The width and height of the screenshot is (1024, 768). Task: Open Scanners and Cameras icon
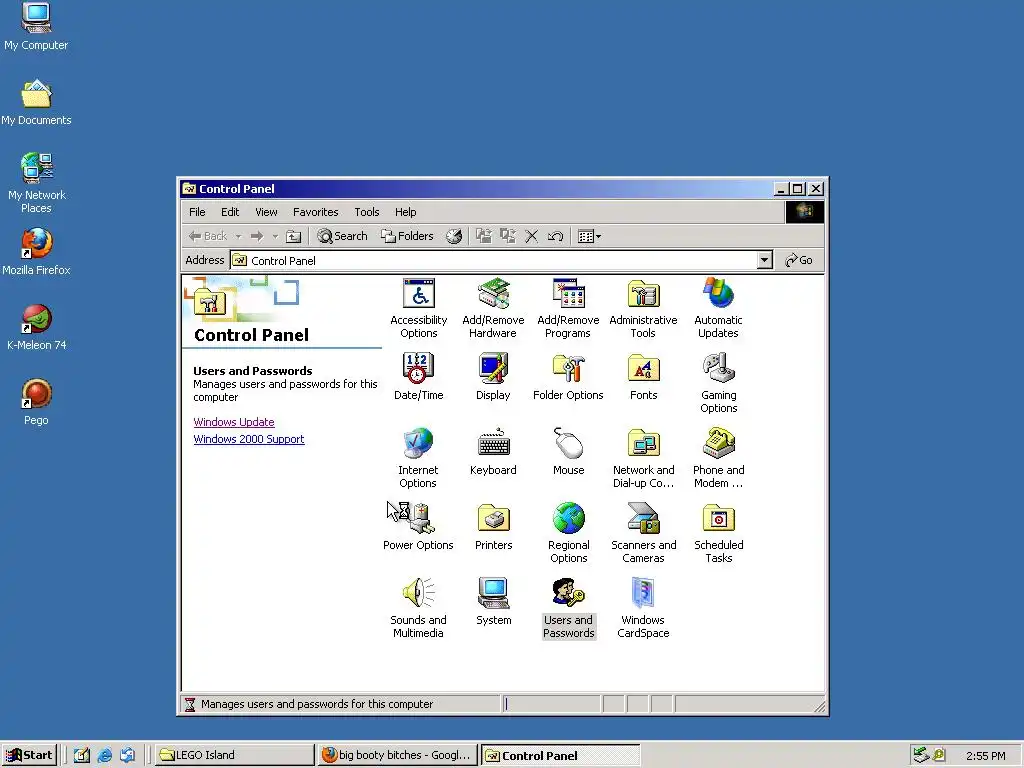(643, 534)
